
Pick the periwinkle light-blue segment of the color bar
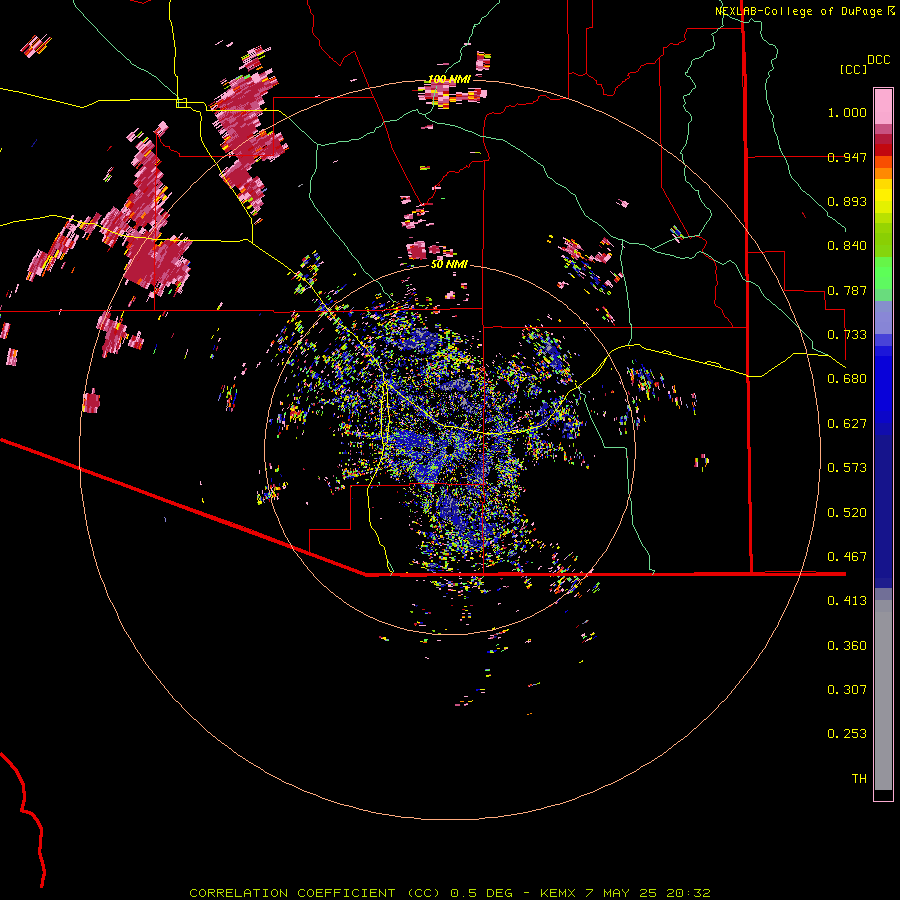tap(883, 317)
